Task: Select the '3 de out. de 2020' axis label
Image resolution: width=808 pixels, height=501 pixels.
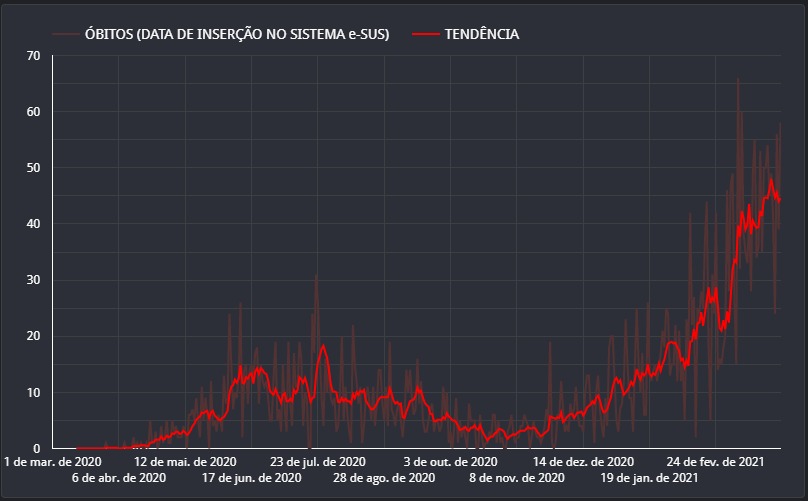Action: [x=450, y=462]
